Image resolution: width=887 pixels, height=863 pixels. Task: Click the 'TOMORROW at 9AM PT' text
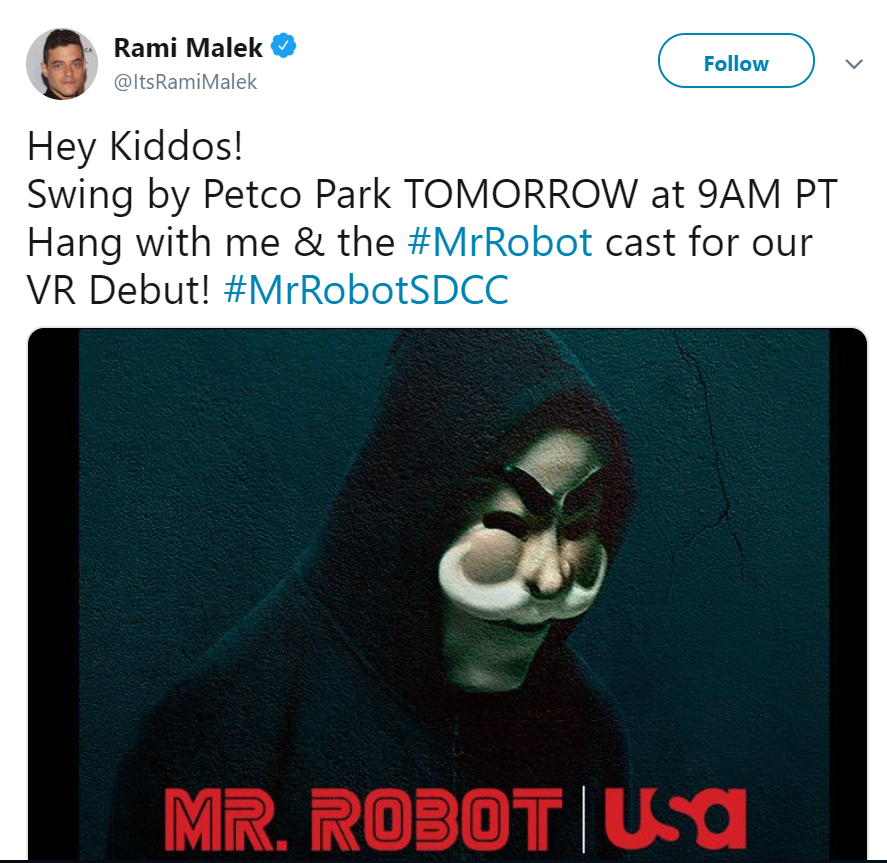coord(621,195)
